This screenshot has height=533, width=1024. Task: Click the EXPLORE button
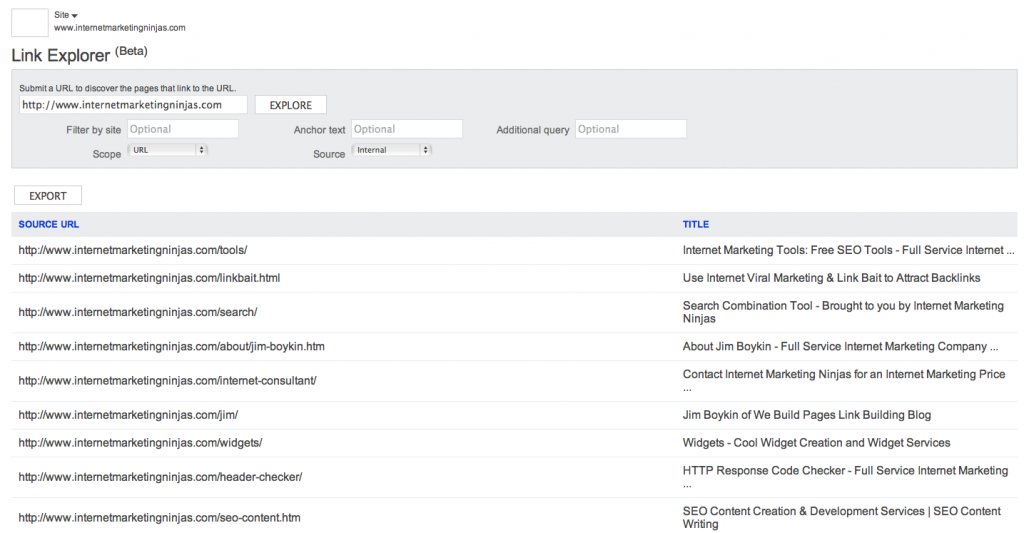pos(291,105)
